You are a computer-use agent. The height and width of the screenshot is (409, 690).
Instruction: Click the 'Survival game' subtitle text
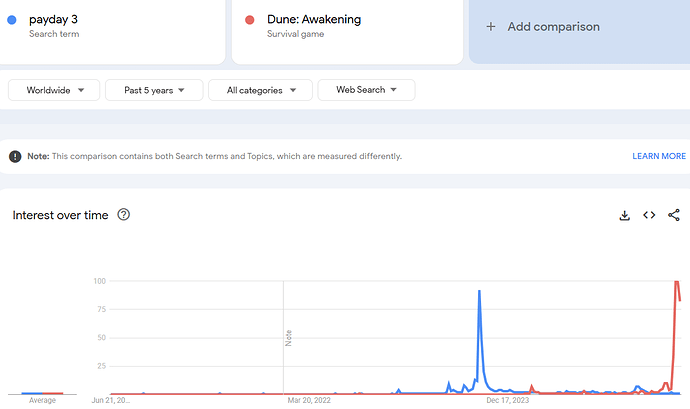(x=295, y=34)
